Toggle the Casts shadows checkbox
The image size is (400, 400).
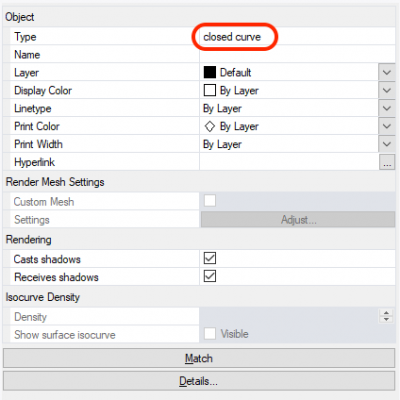click(x=210, y=258)
